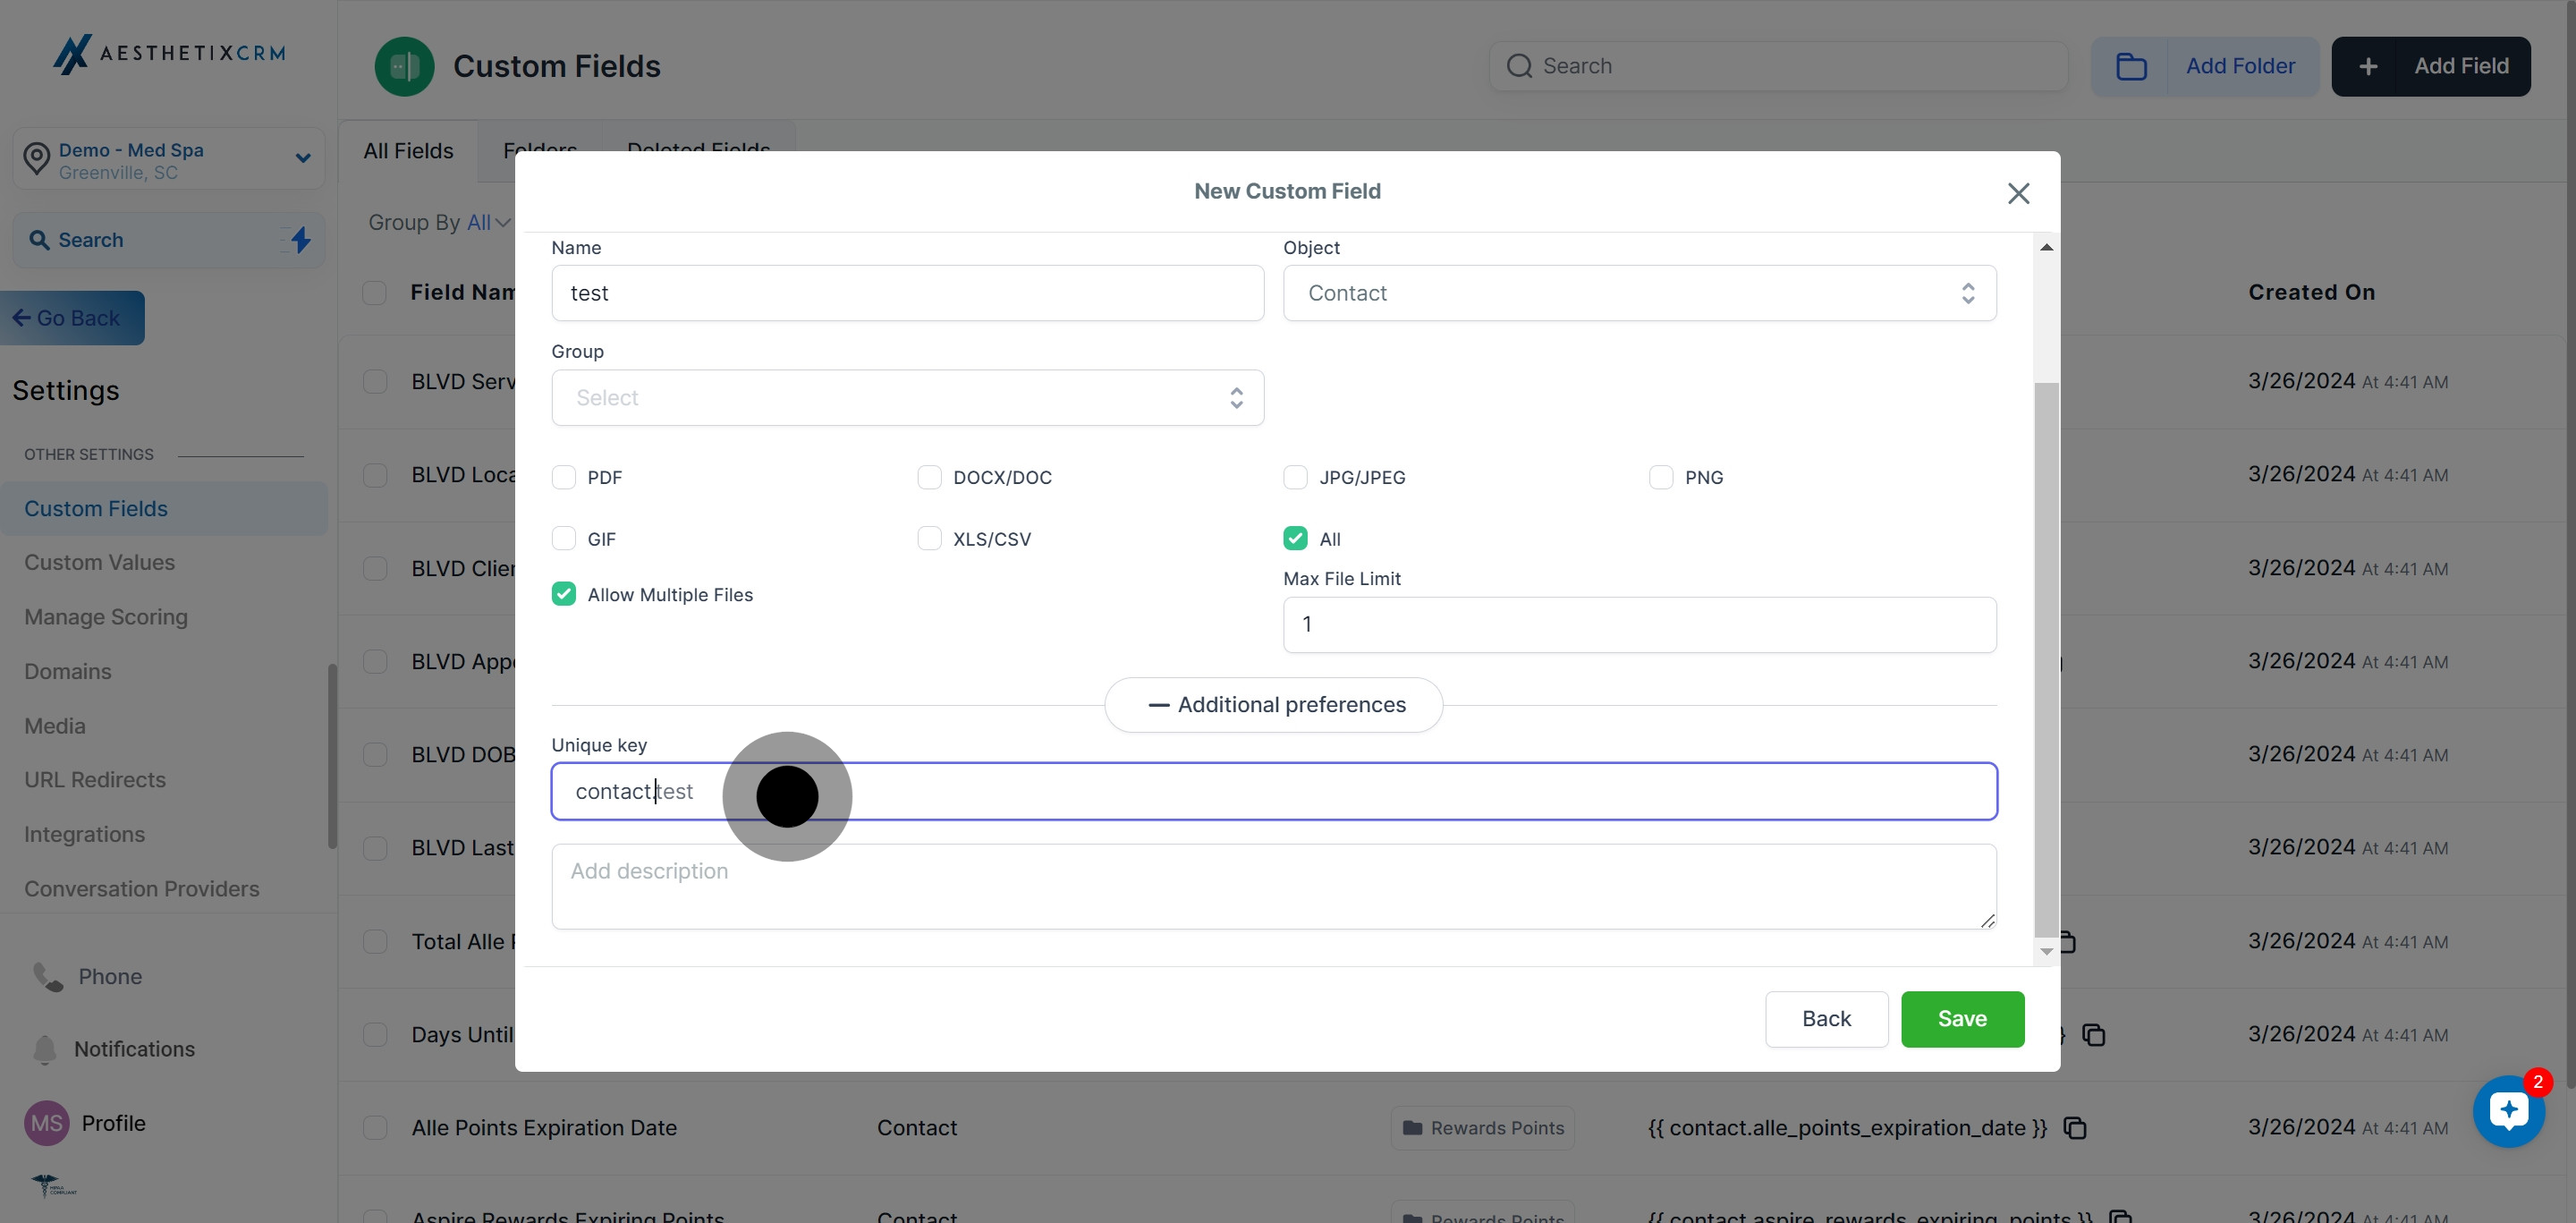This screenshot has height=1223, width=2576.
Task: Open the Profile link
Action: point(114,1123)
